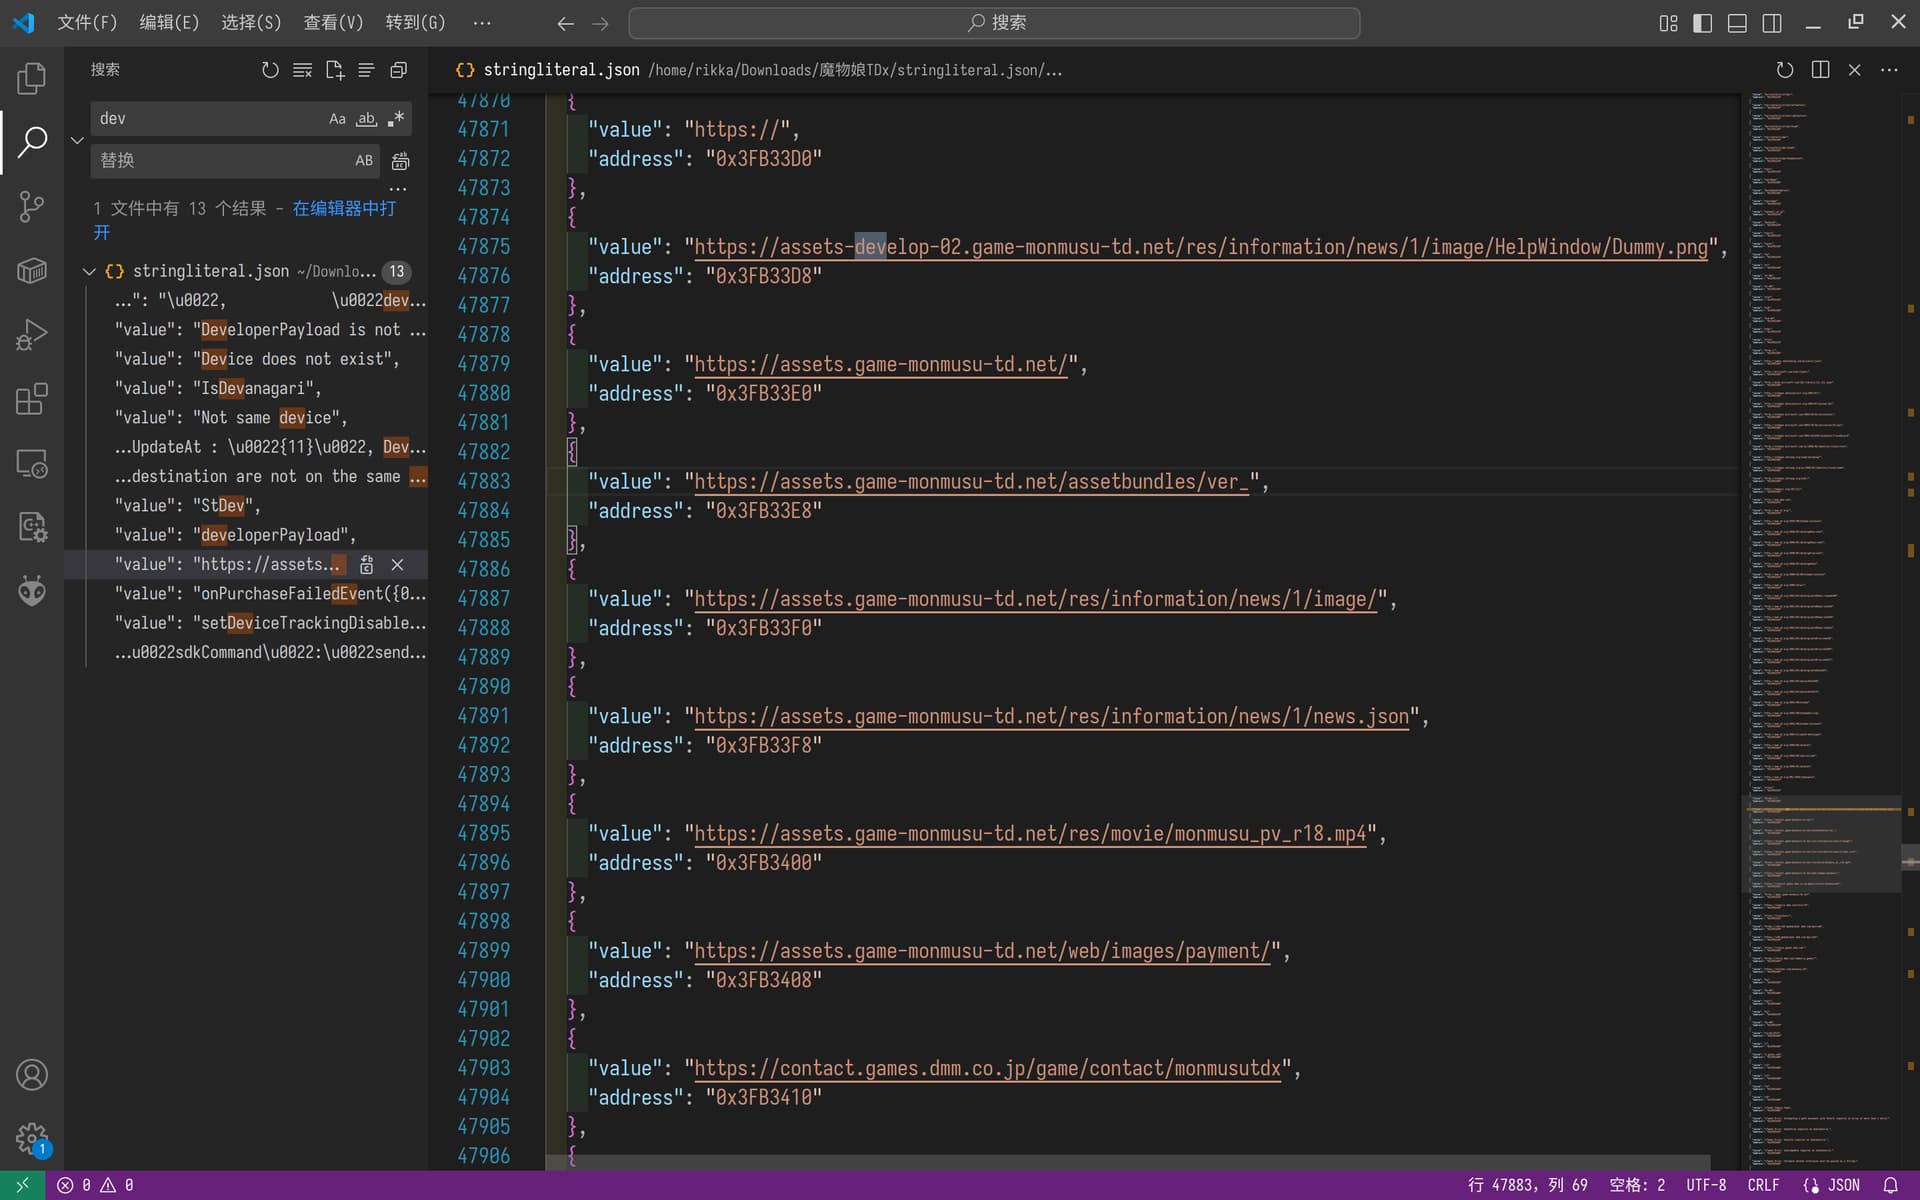The image size is (1920, 1200).
Task: Toggle Match Whole Word option
Action: coord(367,119)
